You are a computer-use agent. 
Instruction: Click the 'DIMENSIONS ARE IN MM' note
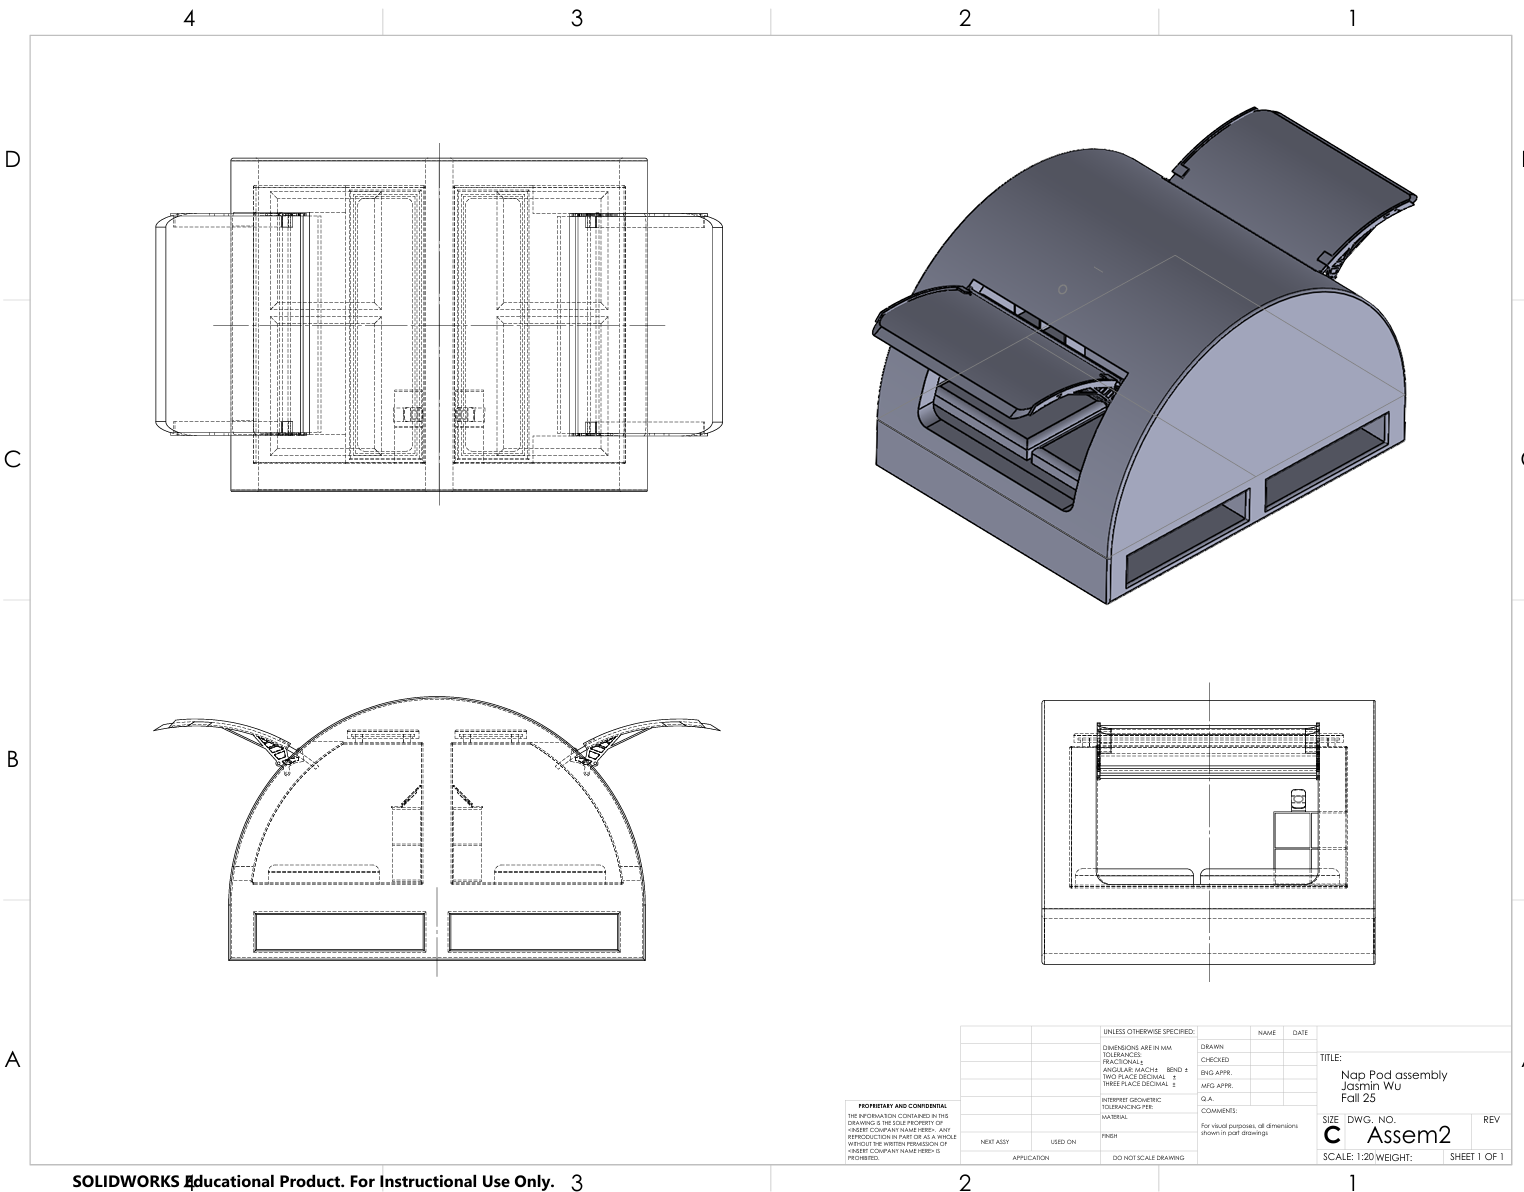(1137, 1048)
